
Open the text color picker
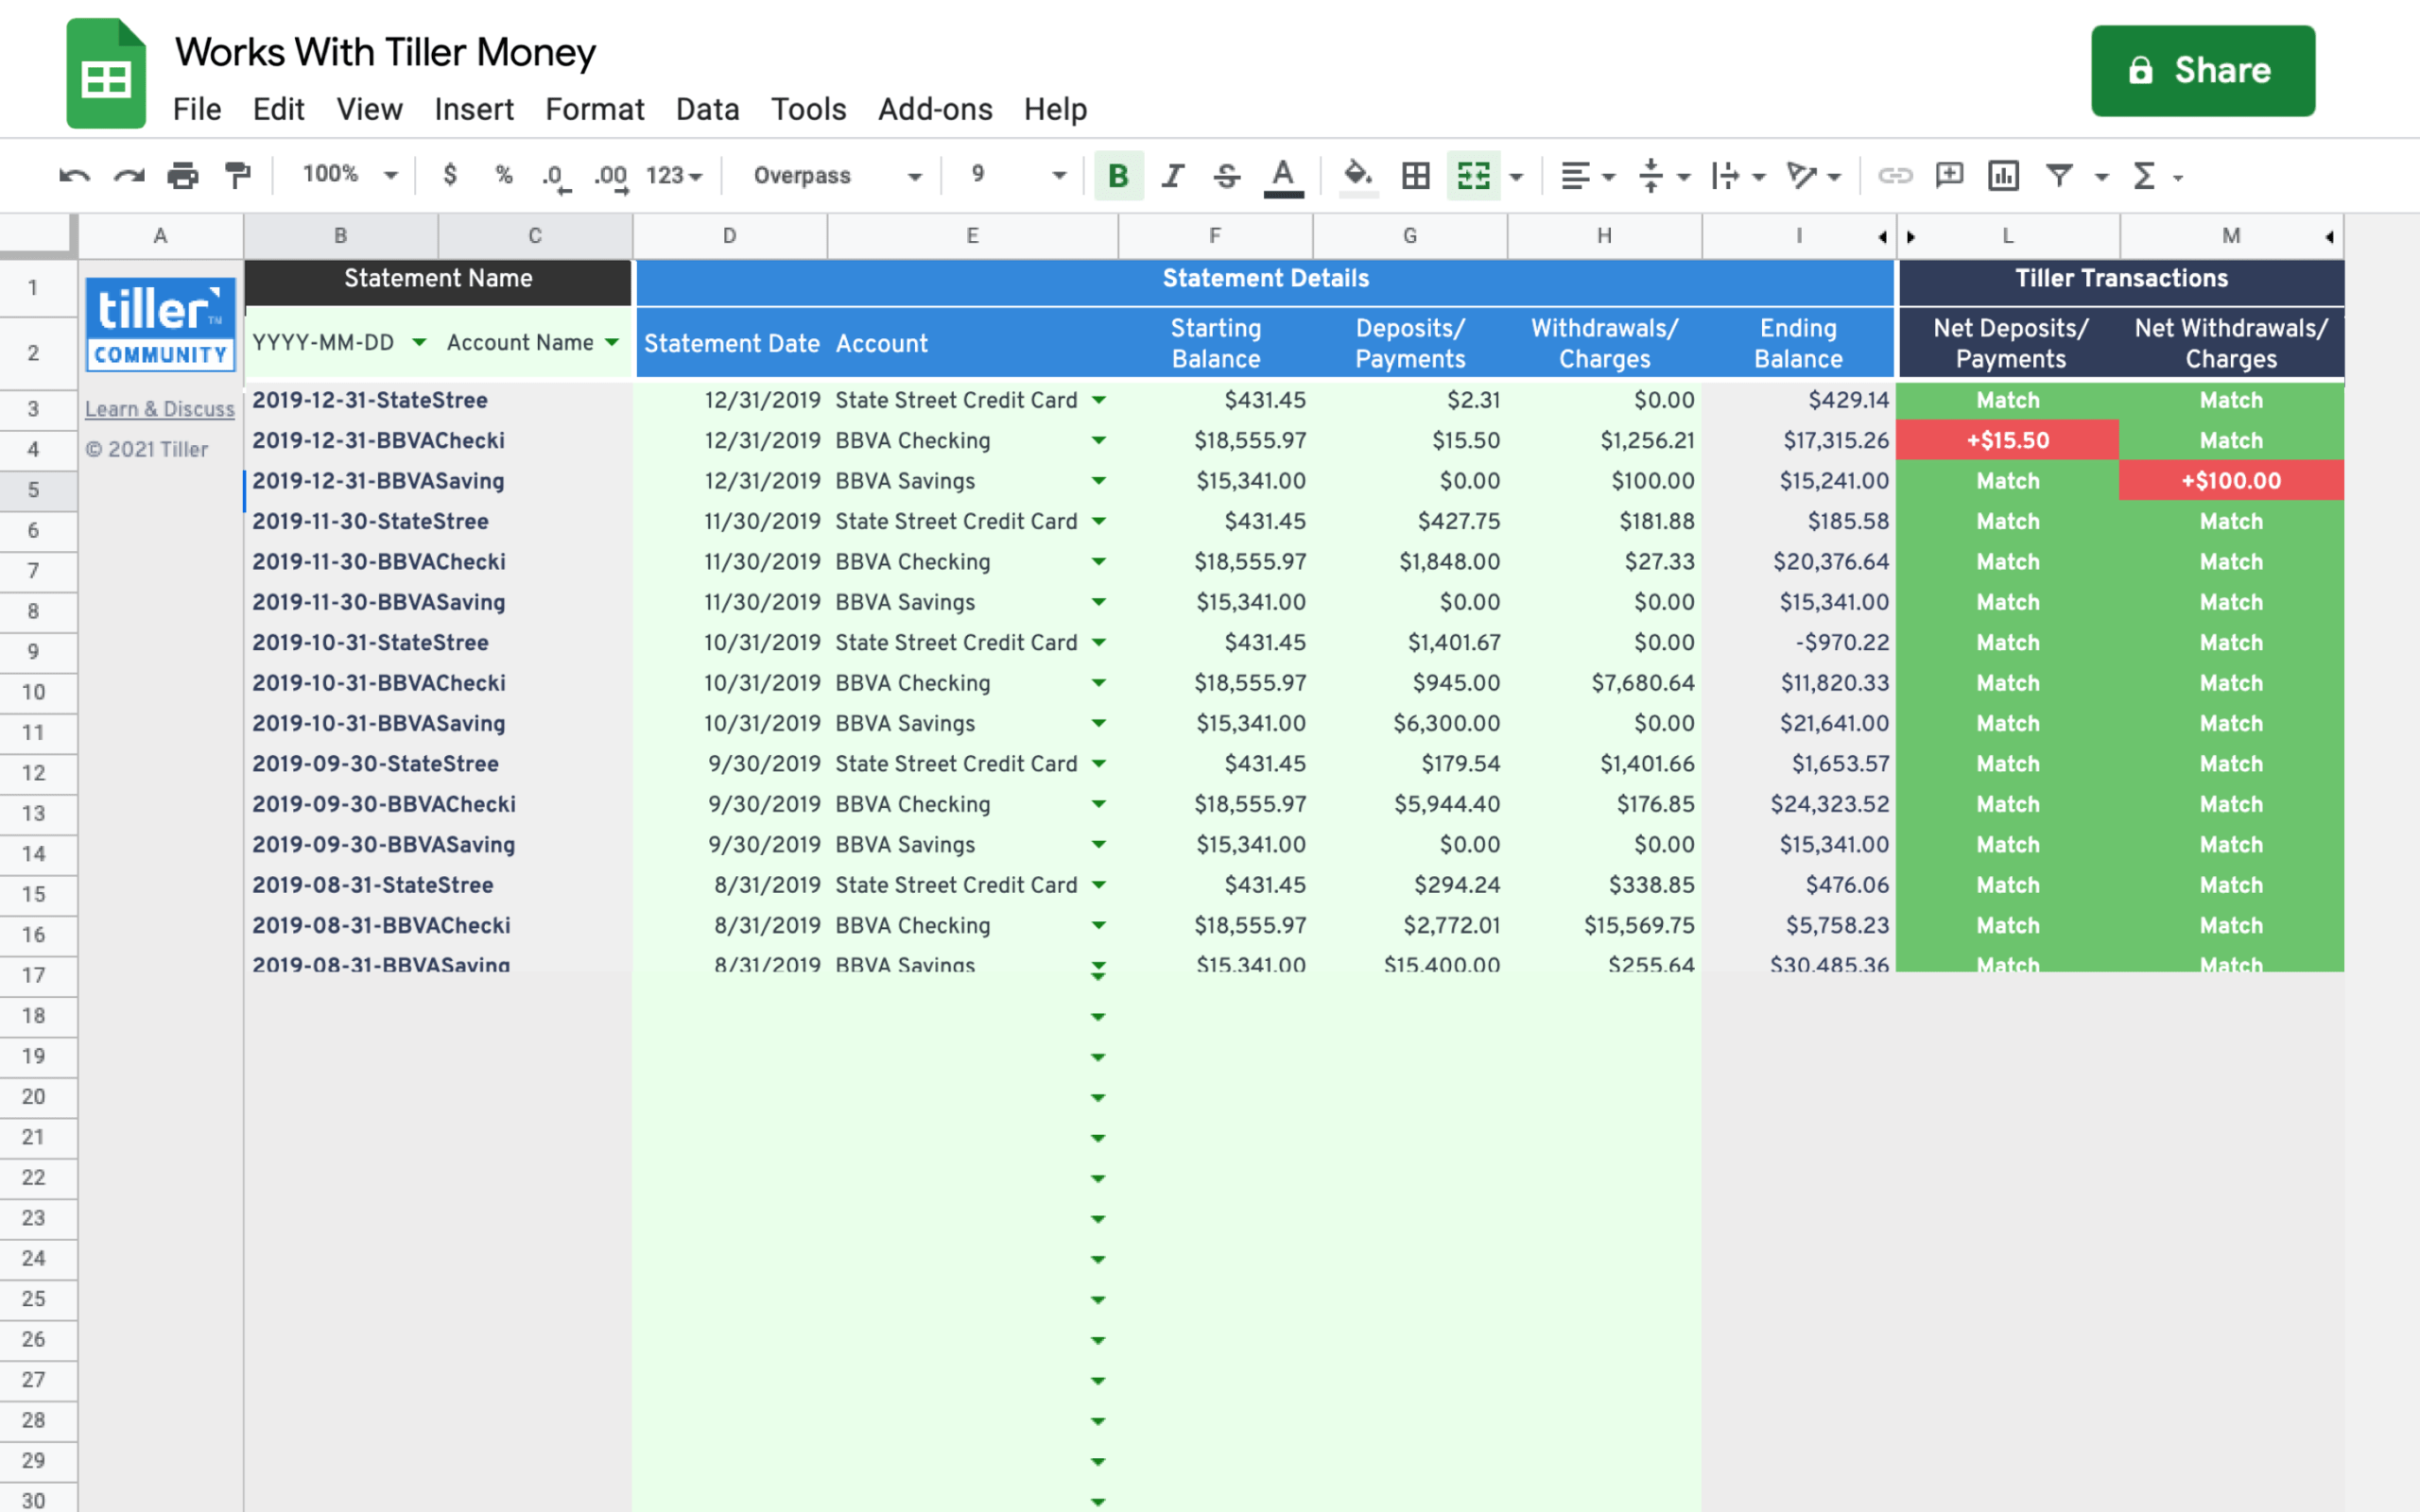pos(1283,177)
